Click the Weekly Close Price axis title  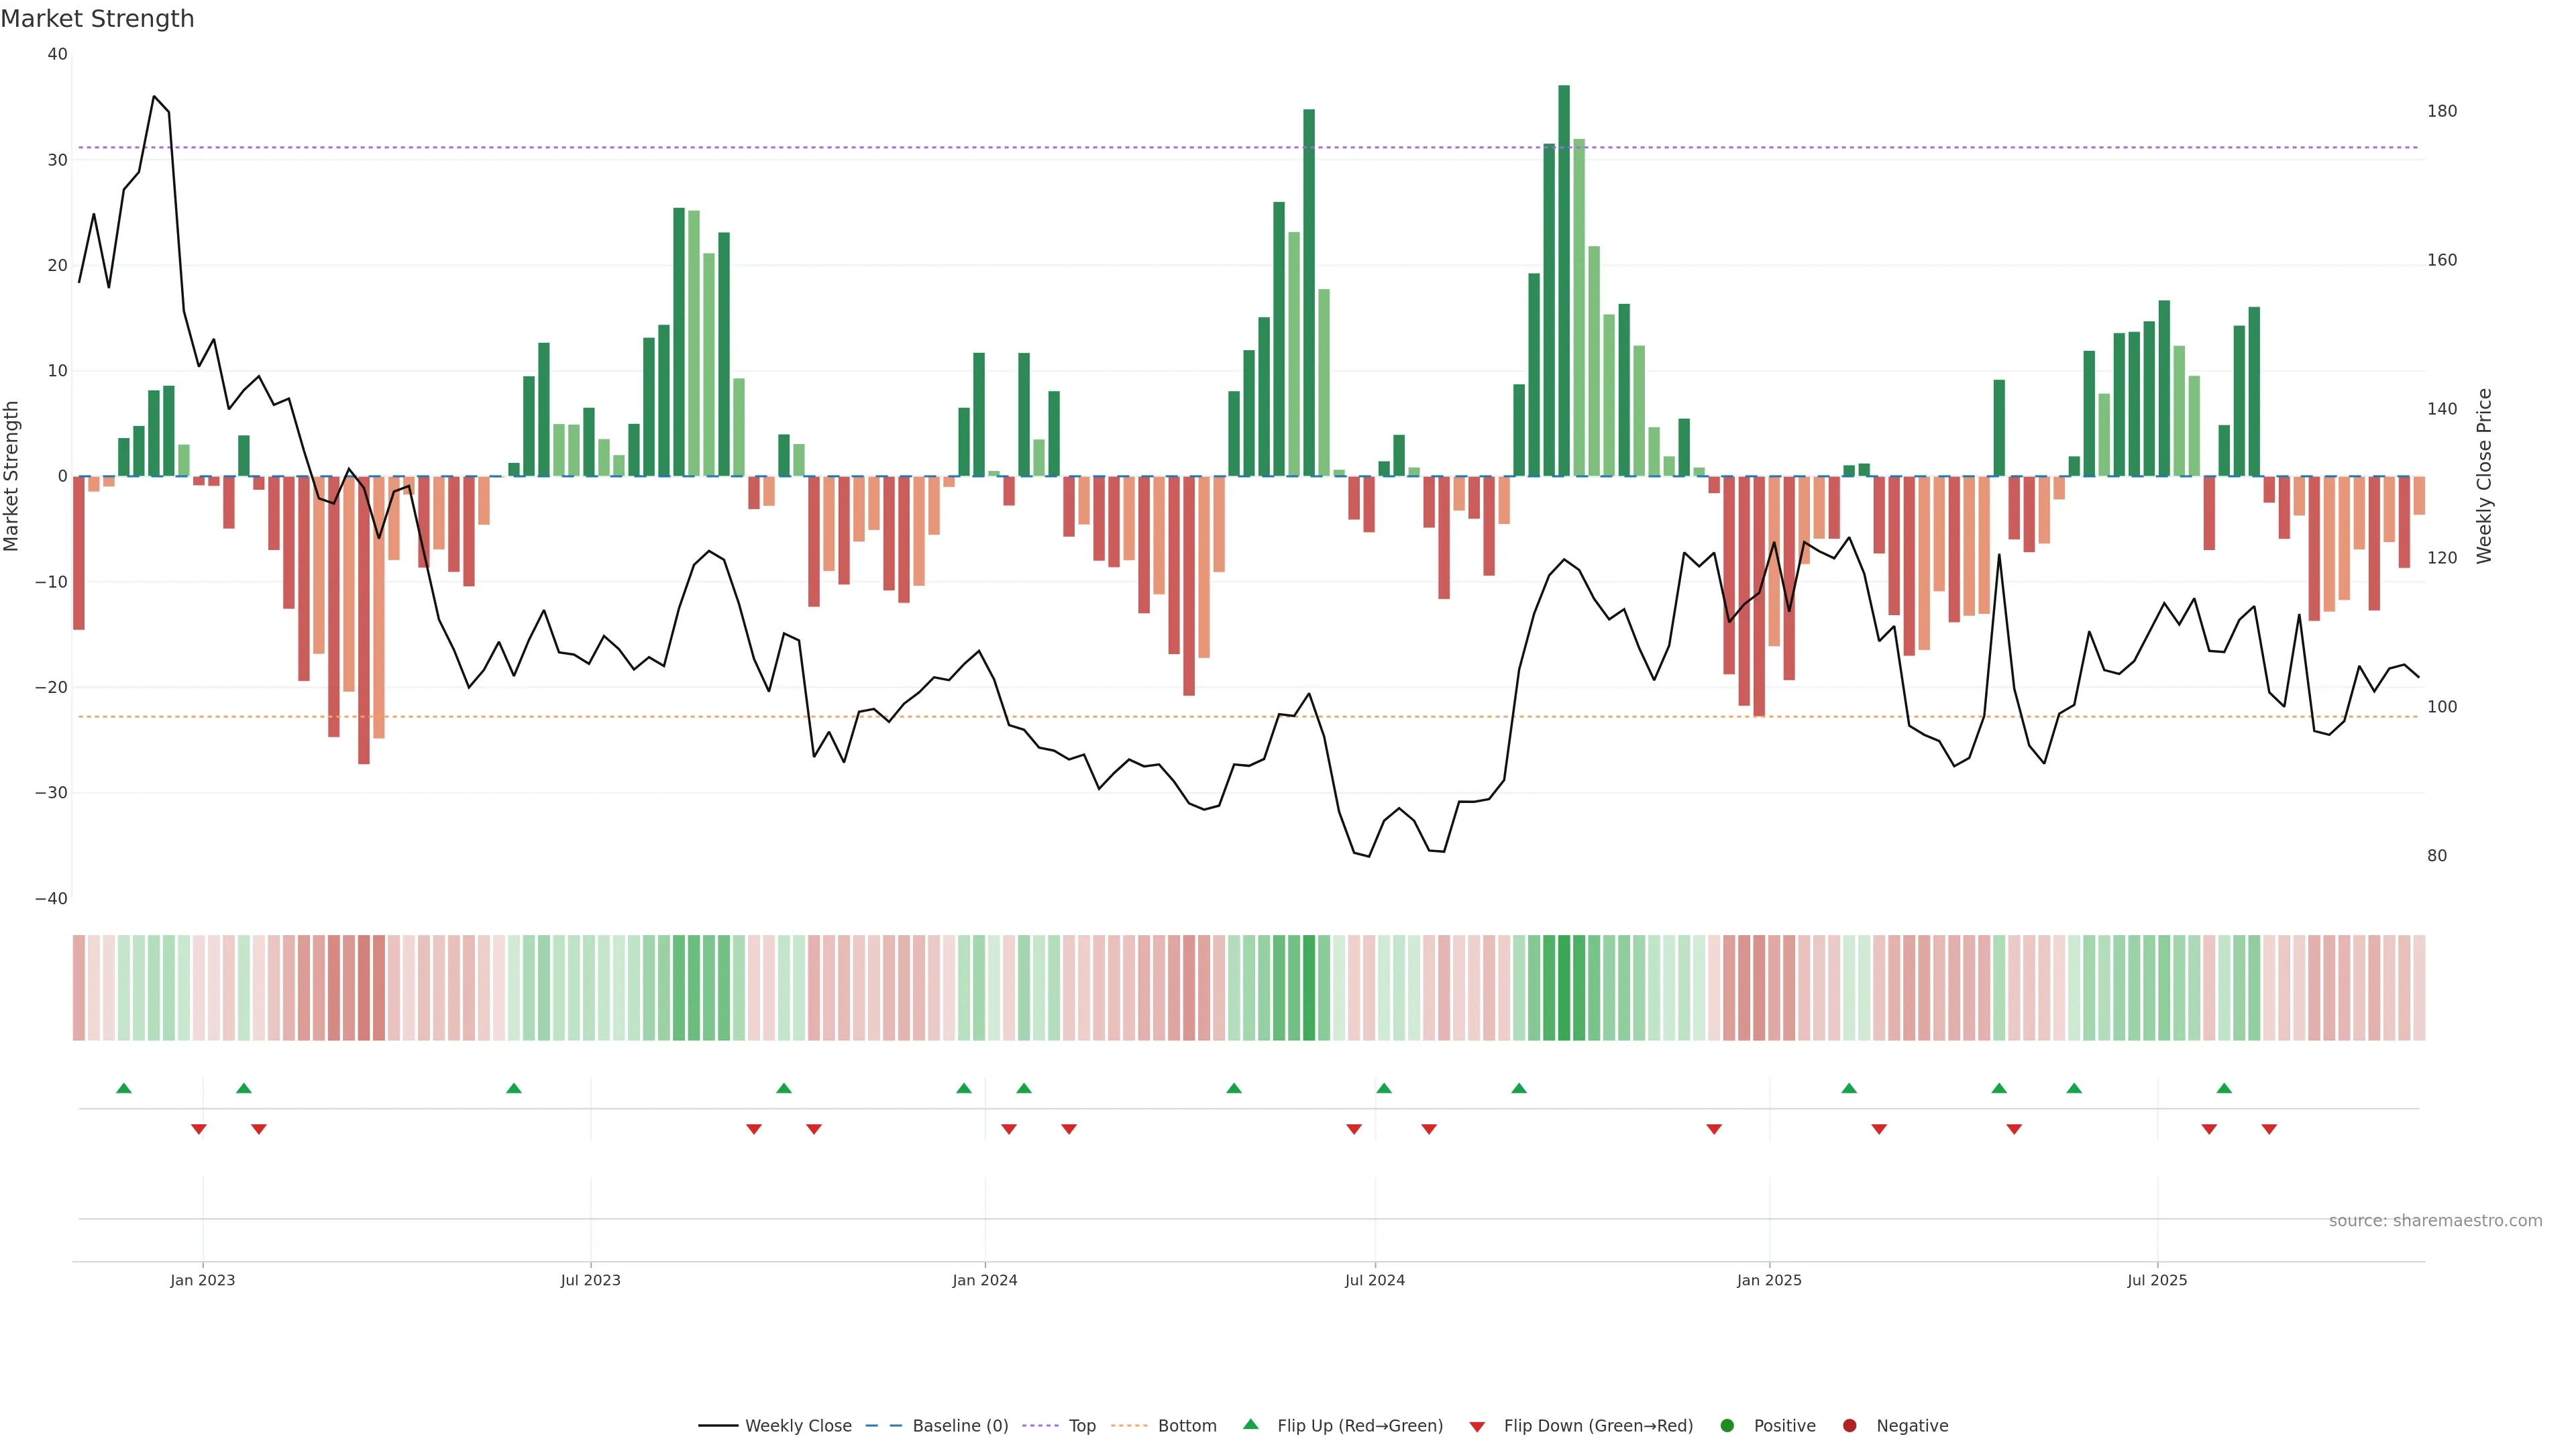[2484, 476]
